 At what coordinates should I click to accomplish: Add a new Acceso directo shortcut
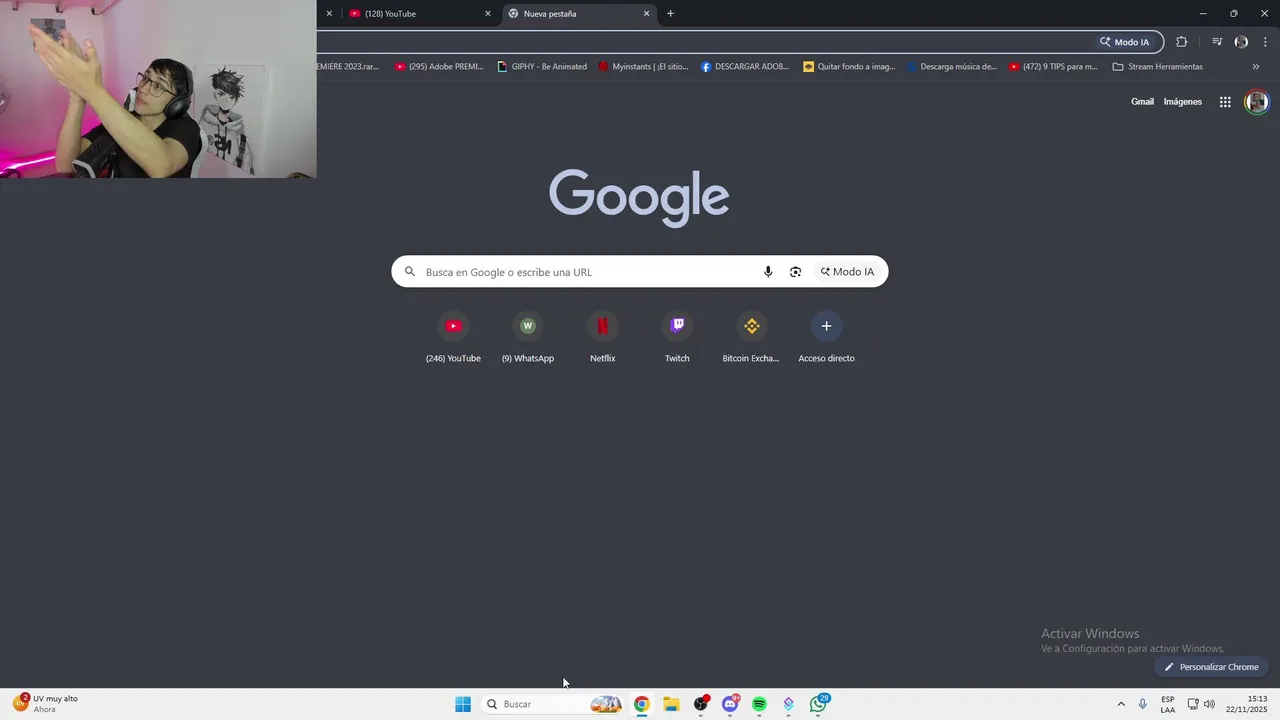(x=826, y=338)
